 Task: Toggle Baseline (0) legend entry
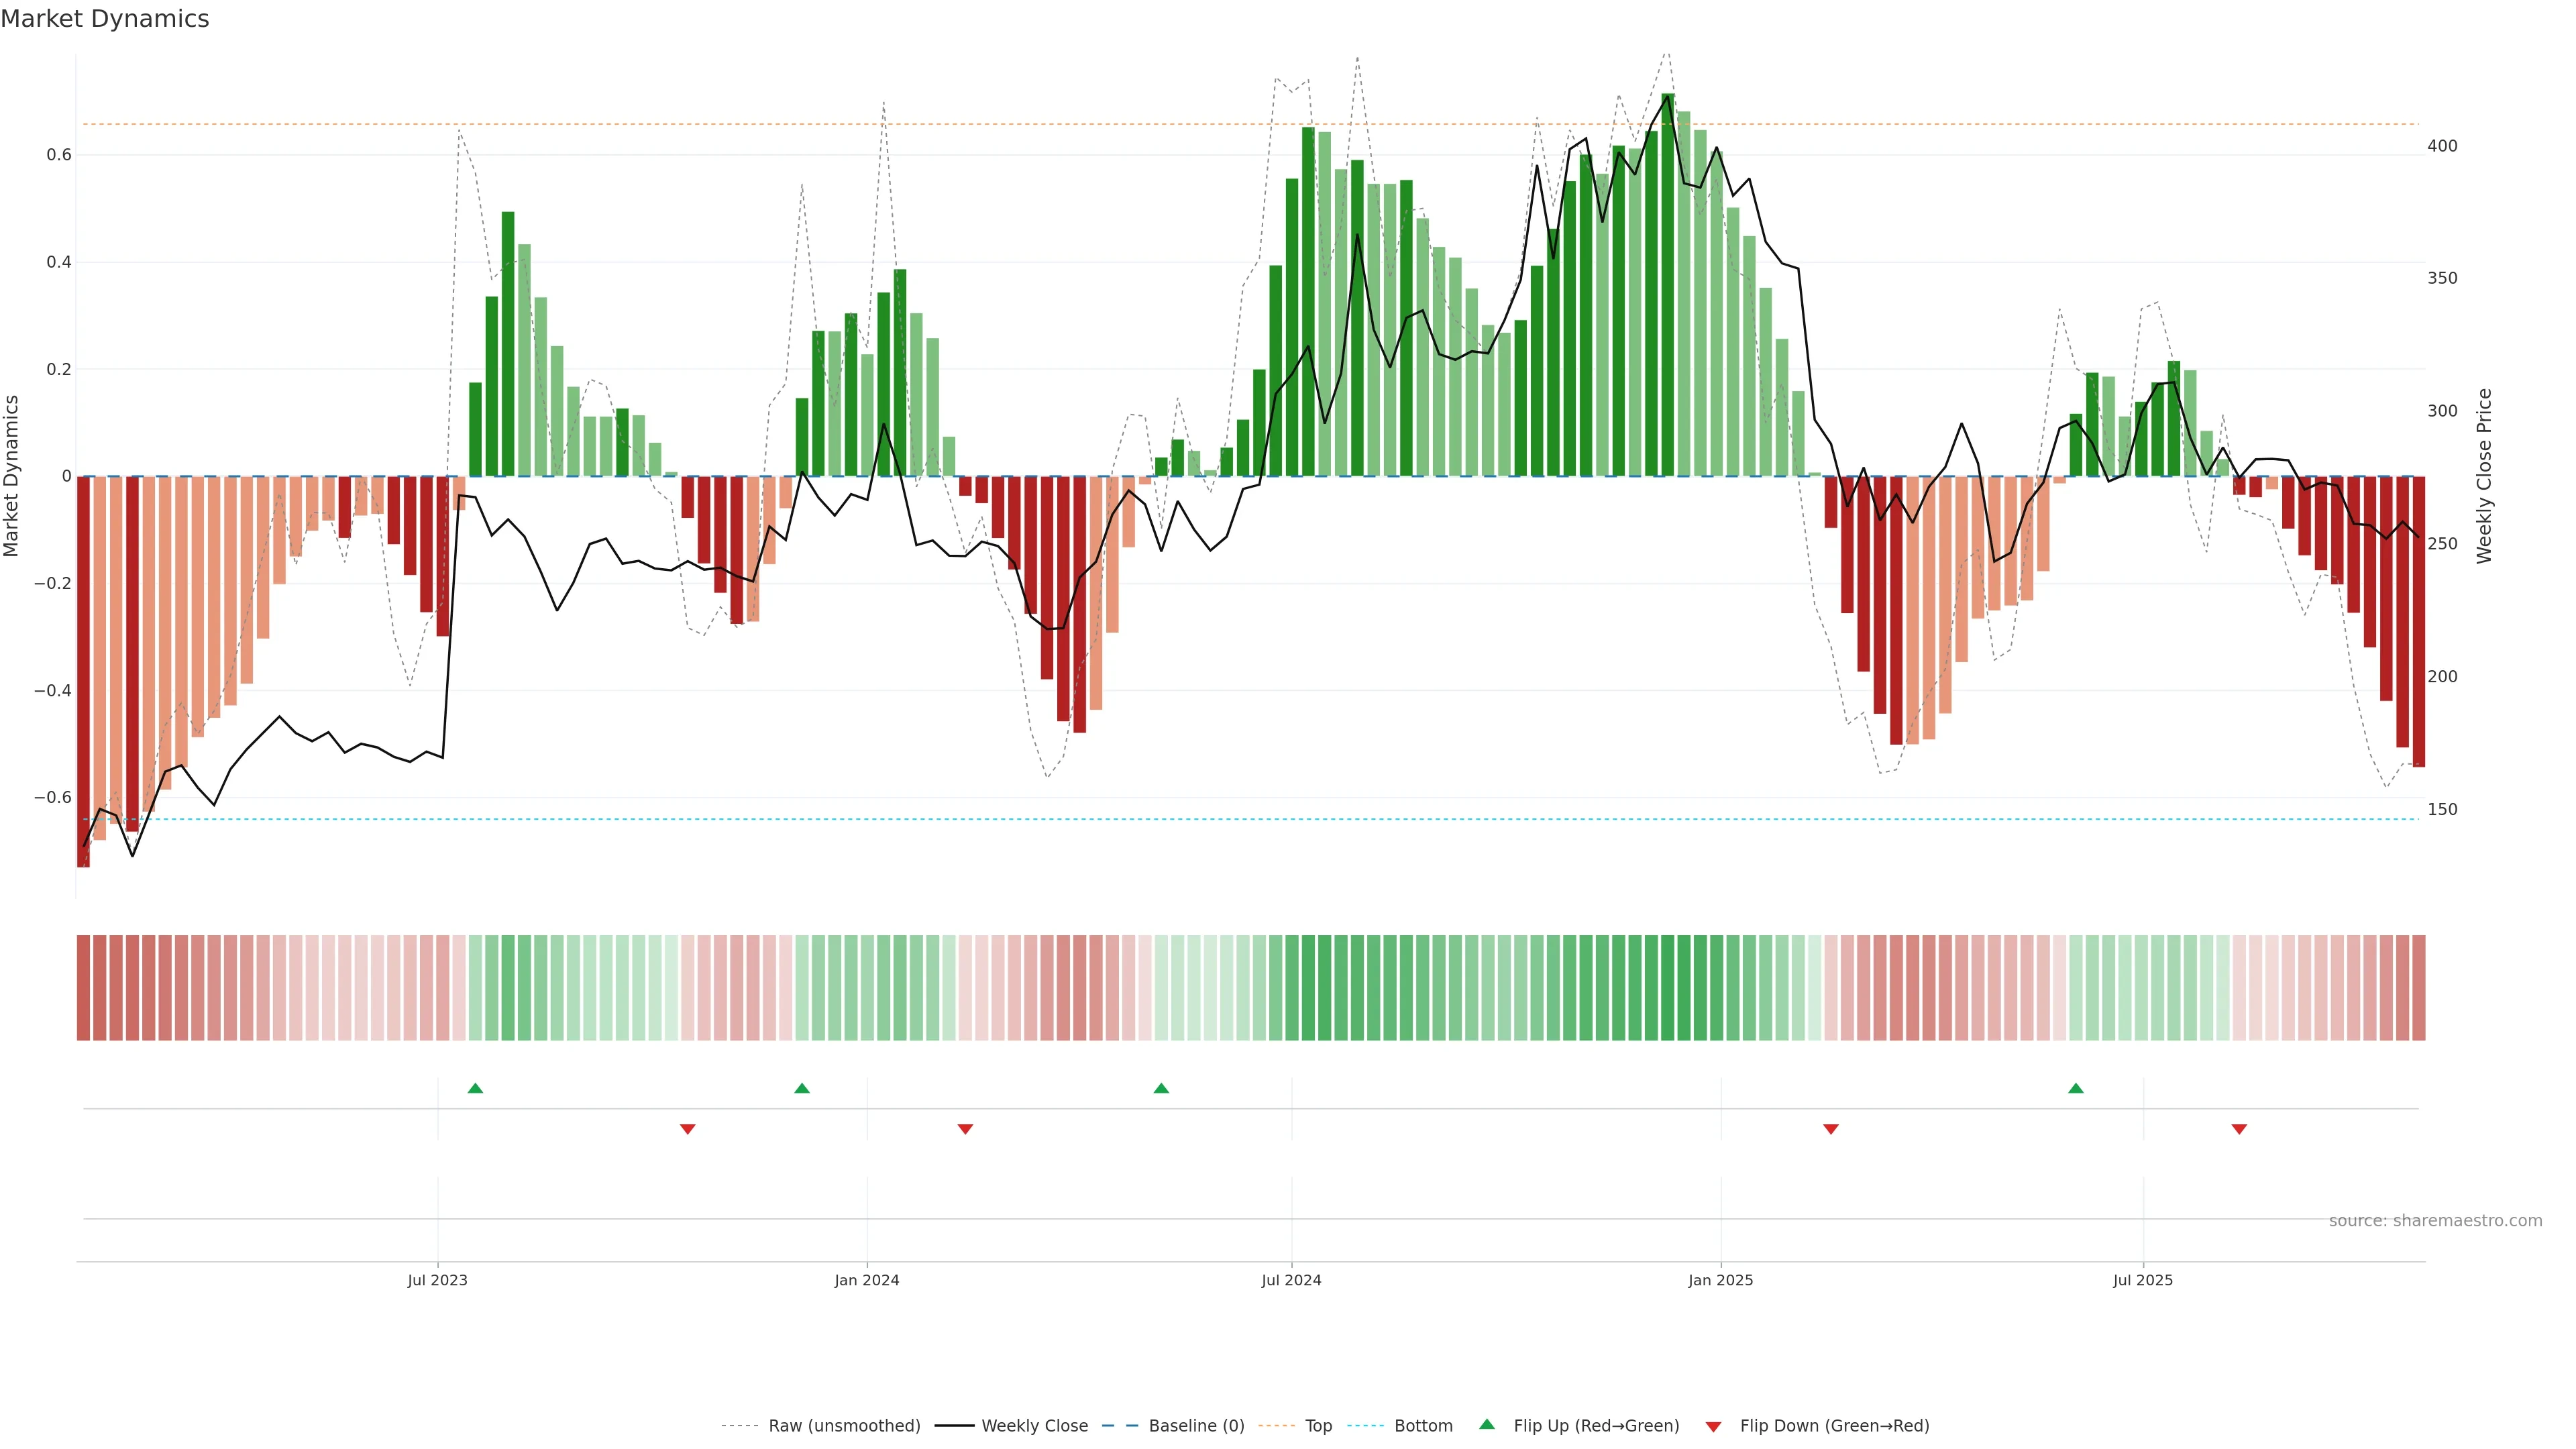click(x=1196, y=1426)
